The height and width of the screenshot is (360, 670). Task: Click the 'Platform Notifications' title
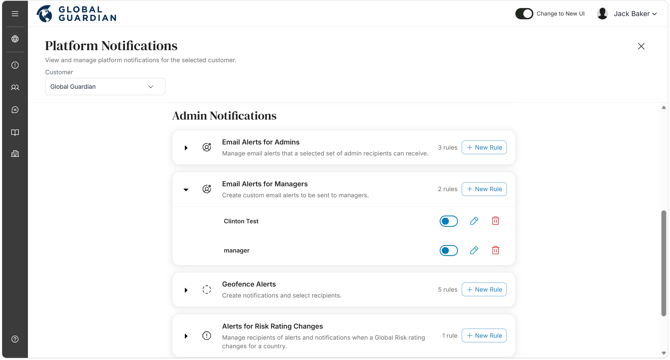(111, 46)
